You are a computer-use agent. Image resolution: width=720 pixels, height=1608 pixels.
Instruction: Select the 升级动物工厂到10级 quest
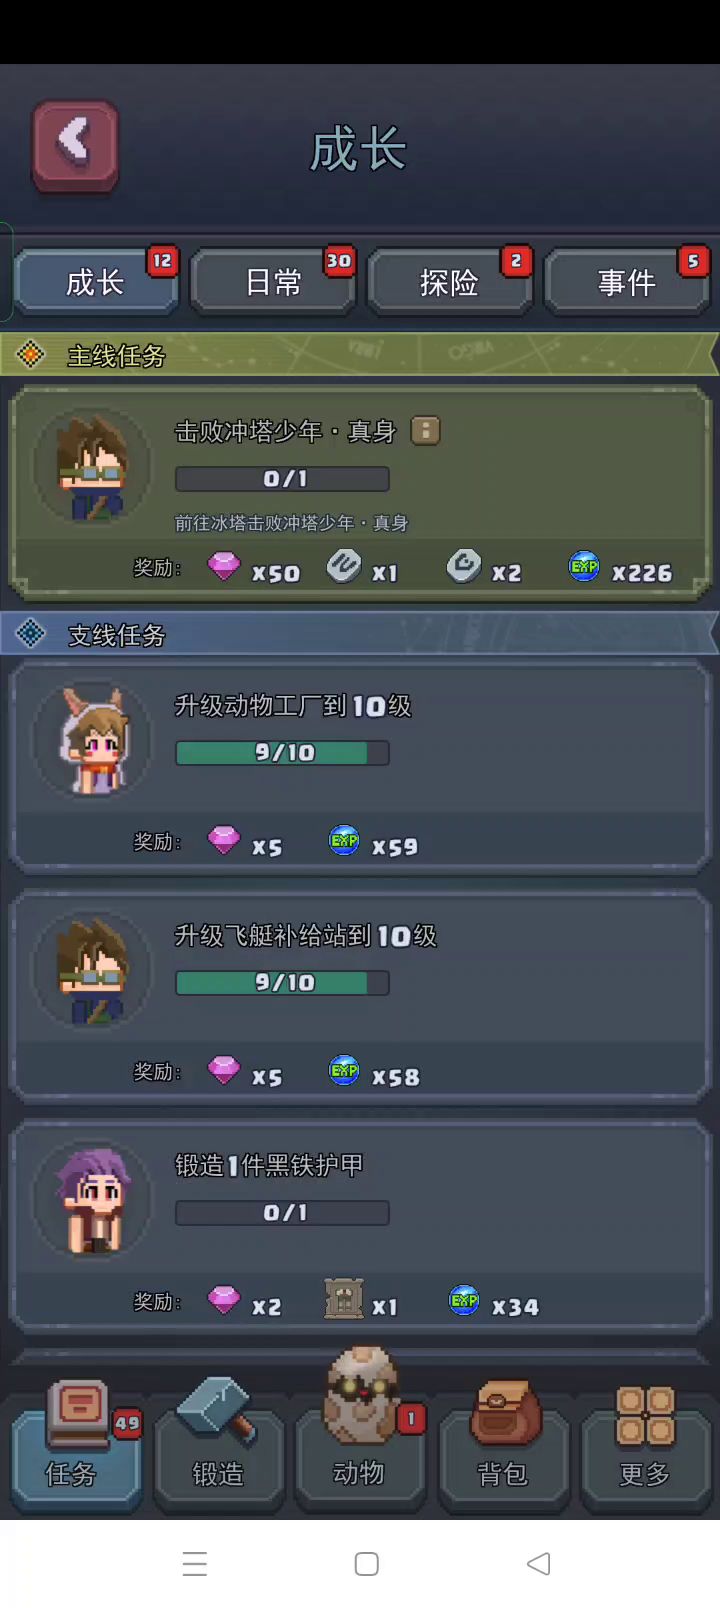pyautogui.click(x=360, y=767)
